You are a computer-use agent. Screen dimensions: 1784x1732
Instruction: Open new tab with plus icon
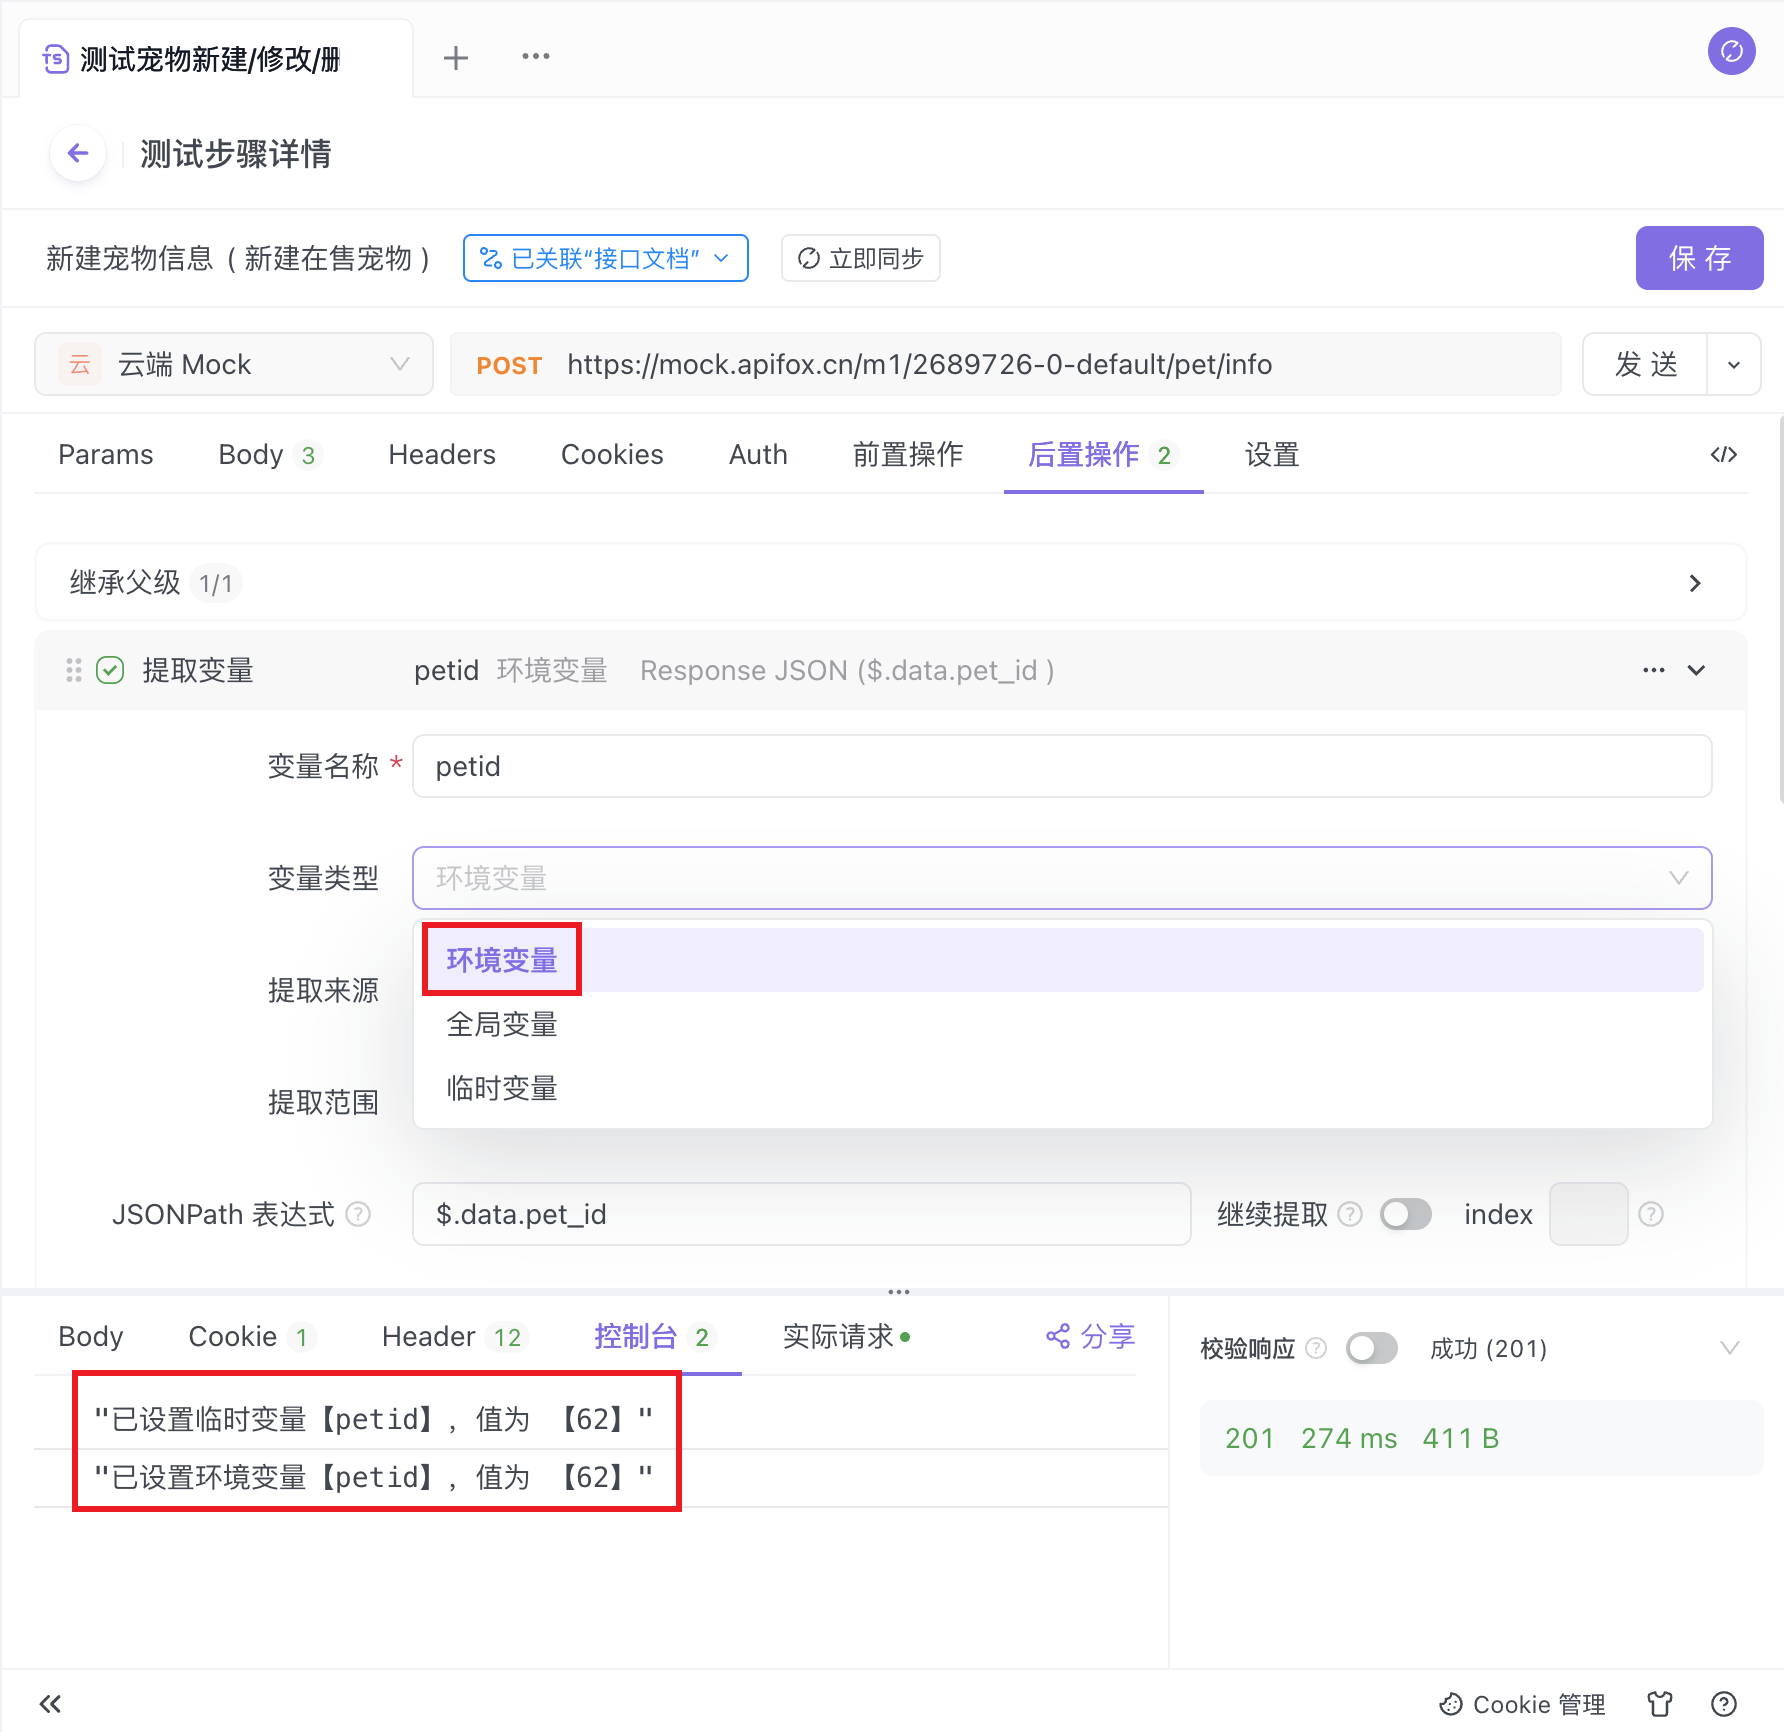tap(455, 58)
